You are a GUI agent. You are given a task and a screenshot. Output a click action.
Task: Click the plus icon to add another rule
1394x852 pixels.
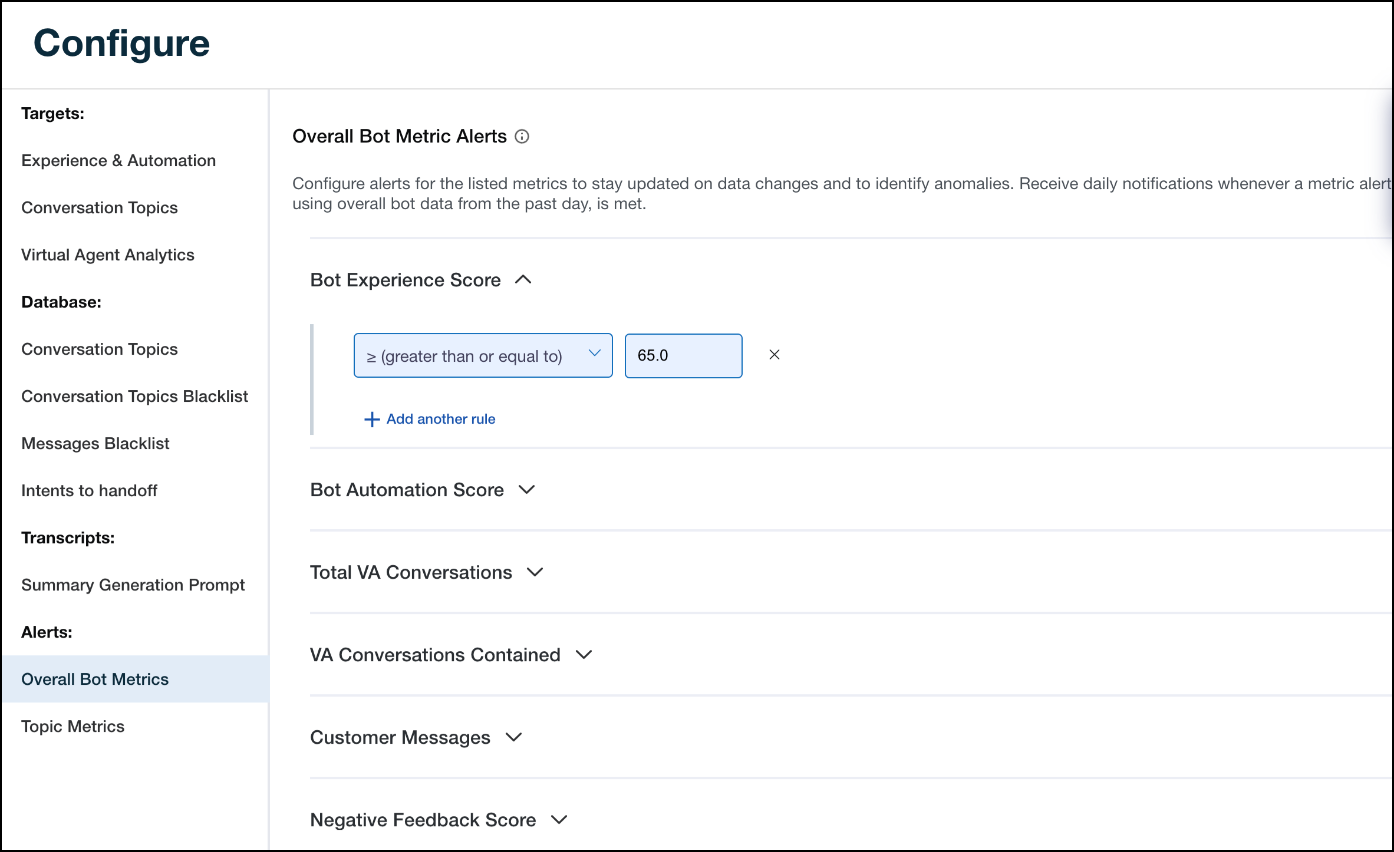click(x=372, y=419)
